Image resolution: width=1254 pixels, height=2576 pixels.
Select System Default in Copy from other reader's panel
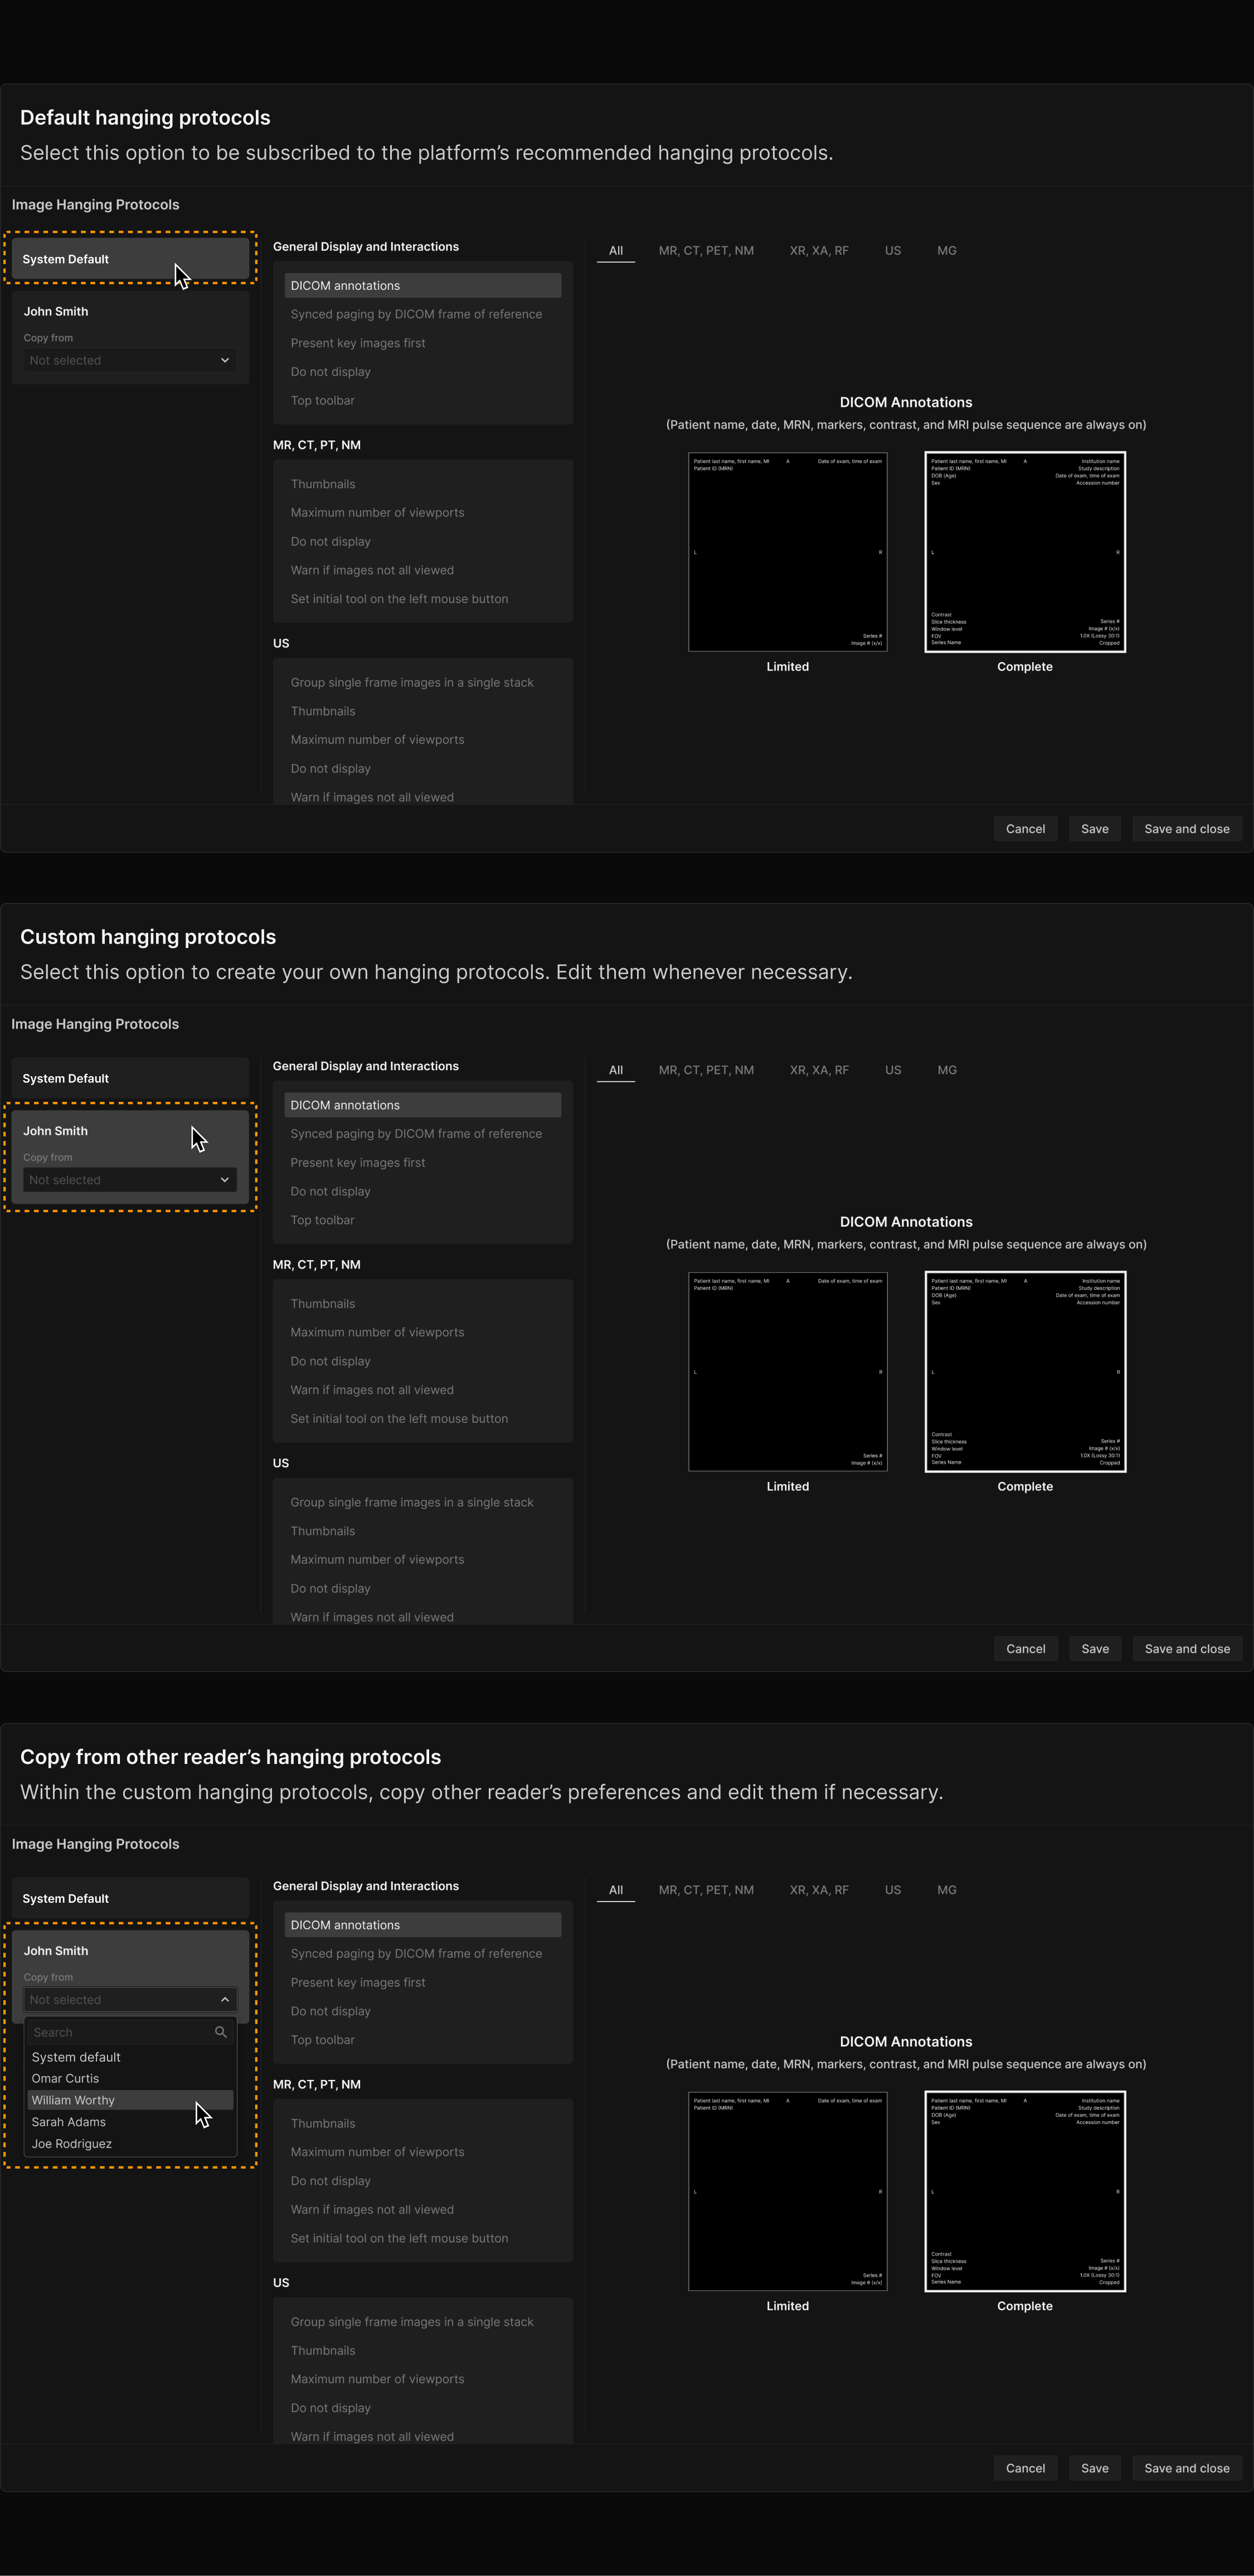tap(130, 1898)
